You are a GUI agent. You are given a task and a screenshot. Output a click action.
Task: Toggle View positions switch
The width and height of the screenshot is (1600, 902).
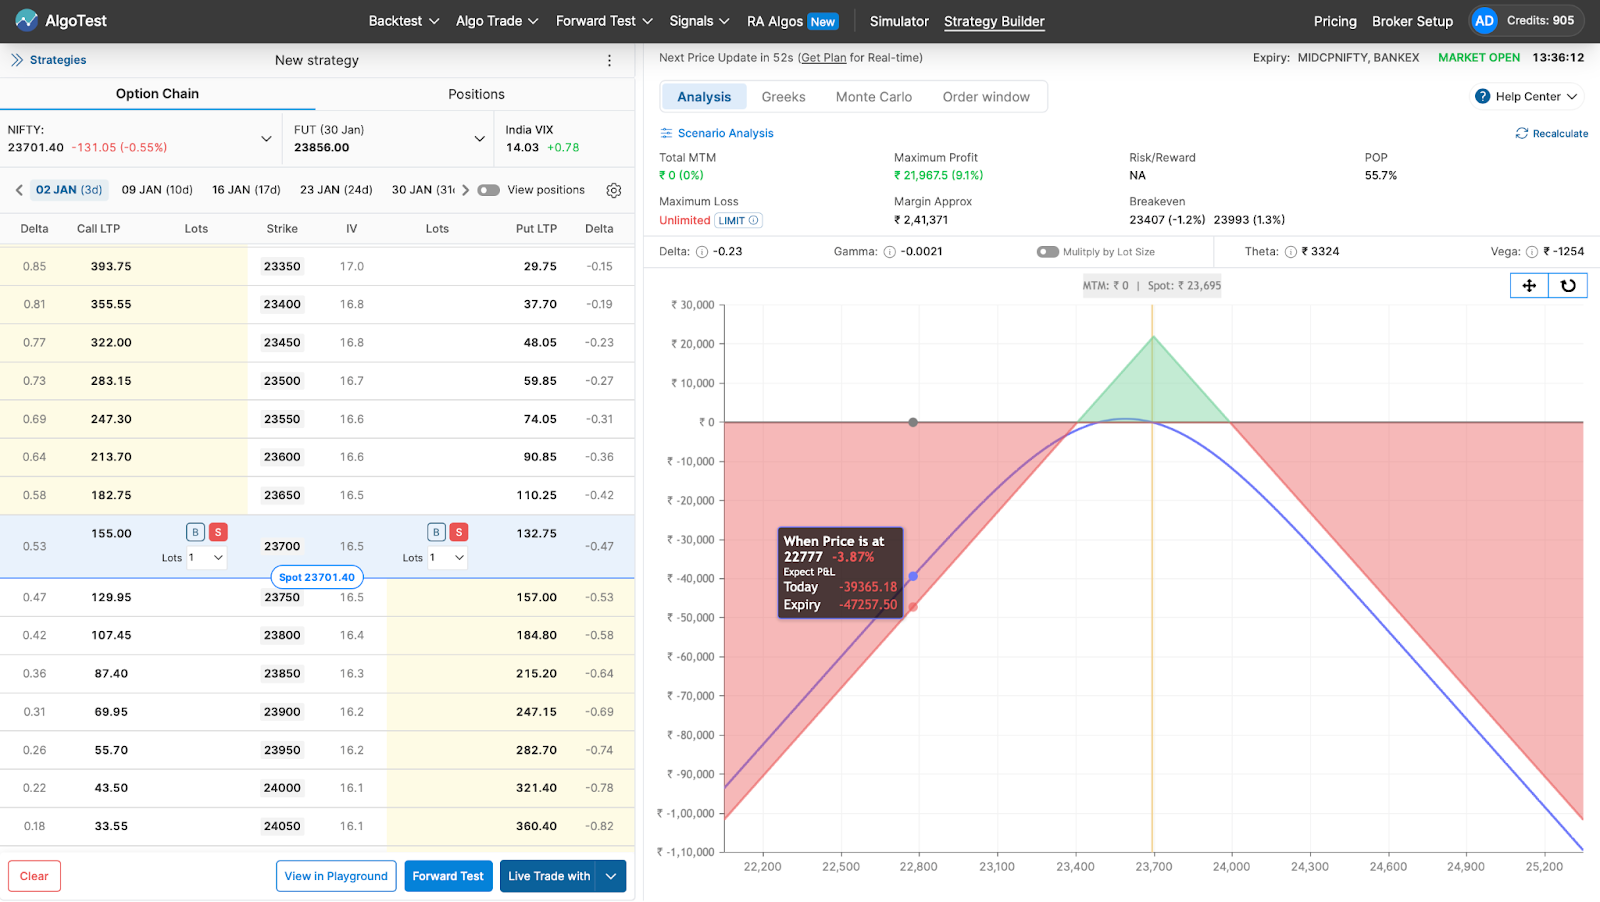[x=489, y=190]
